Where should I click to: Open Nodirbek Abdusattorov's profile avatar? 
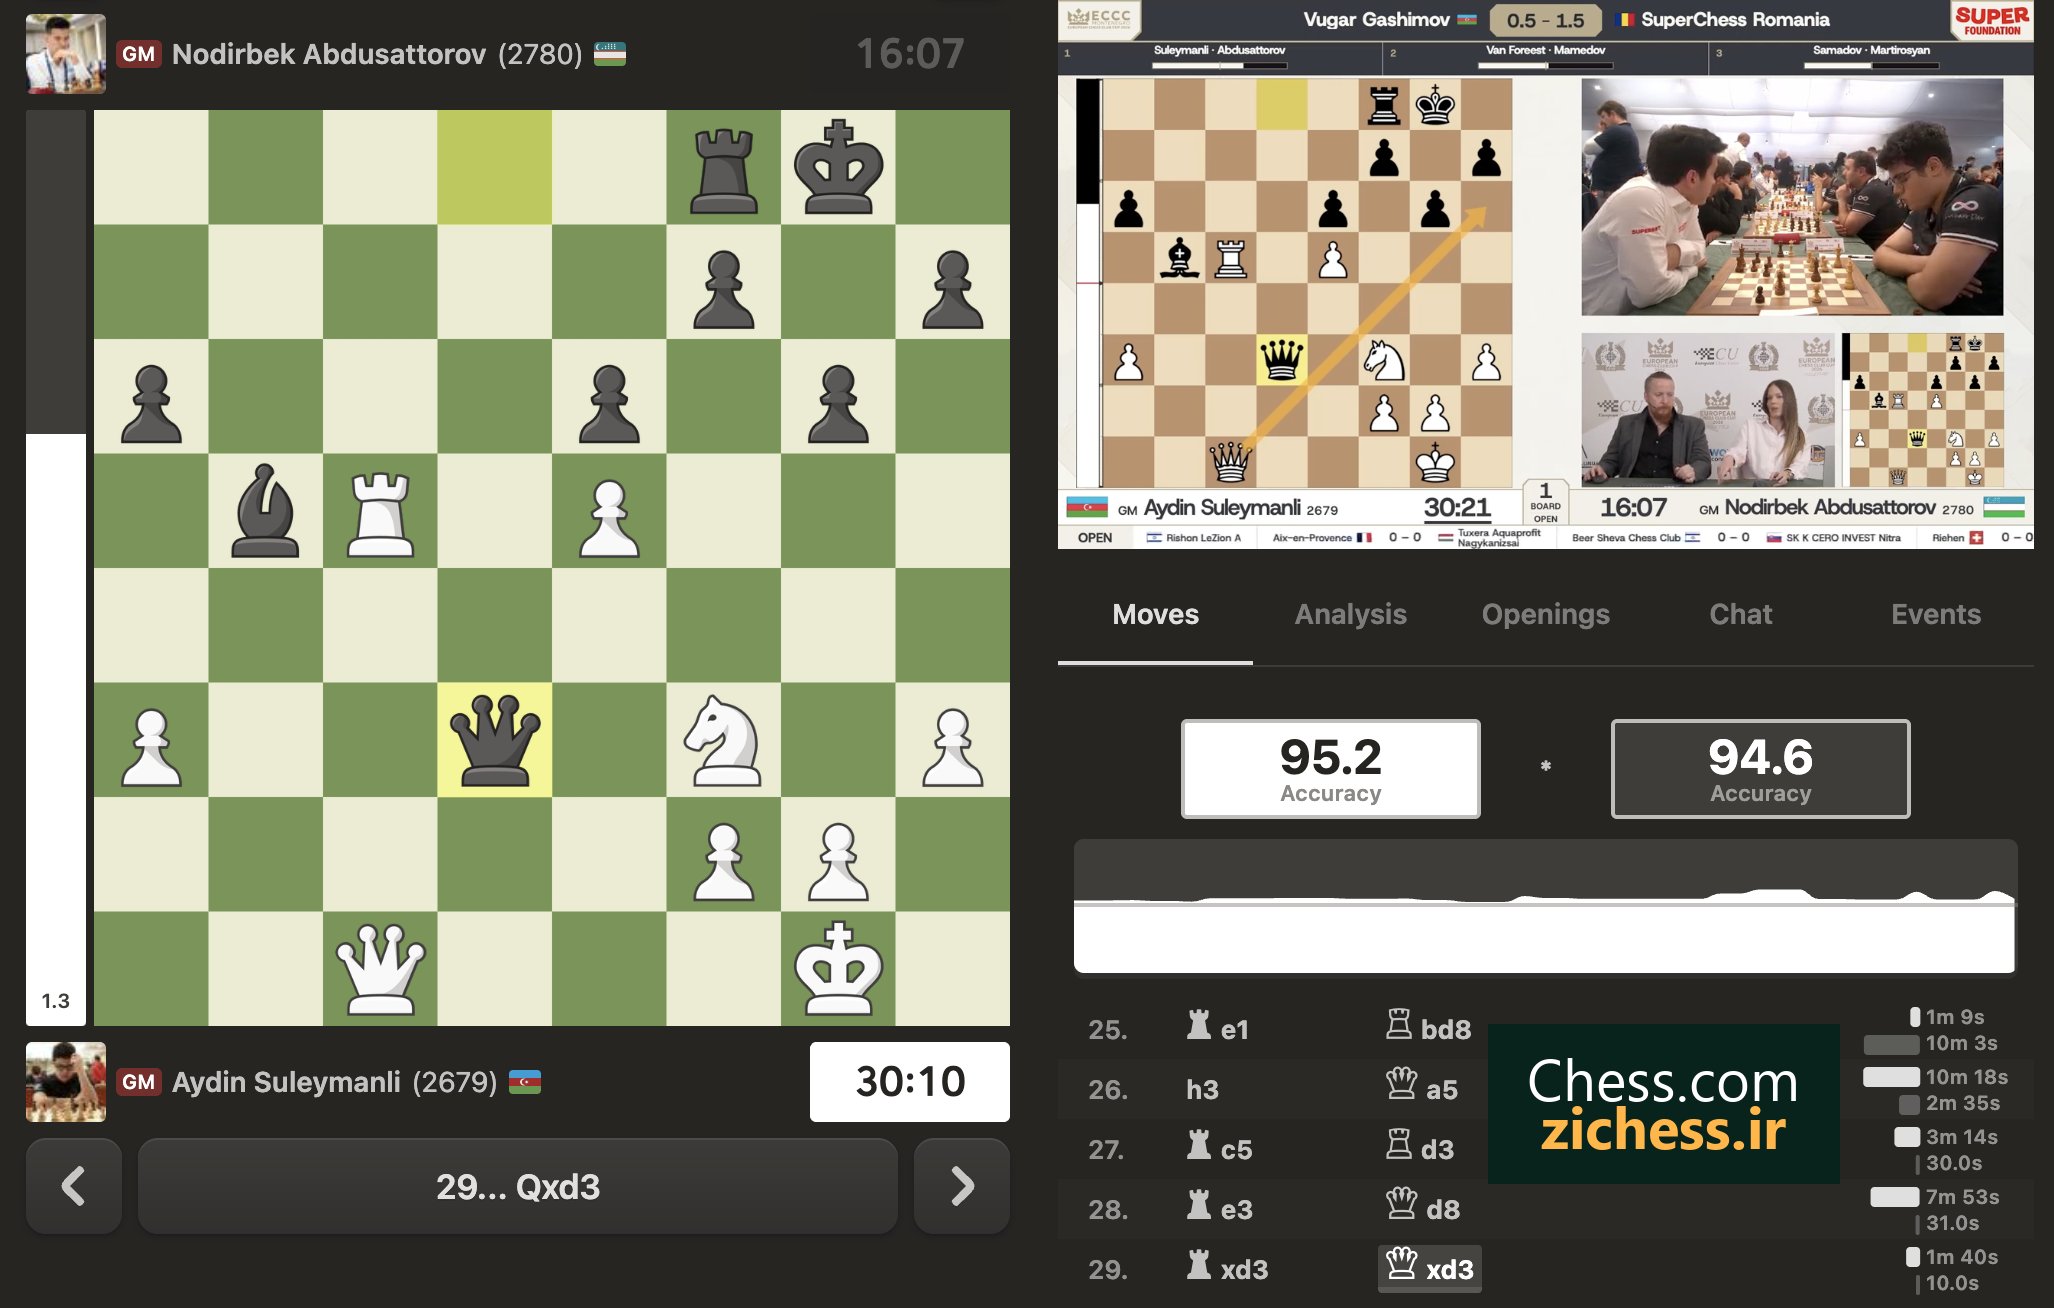66,54
